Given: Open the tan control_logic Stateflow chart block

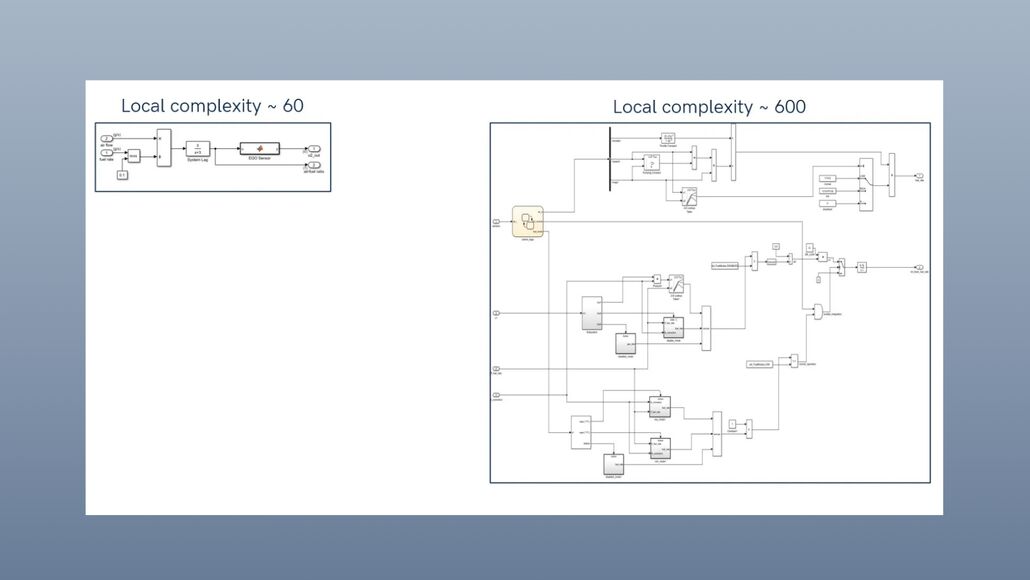Looking at the screenshot, I should pos(528,220).
